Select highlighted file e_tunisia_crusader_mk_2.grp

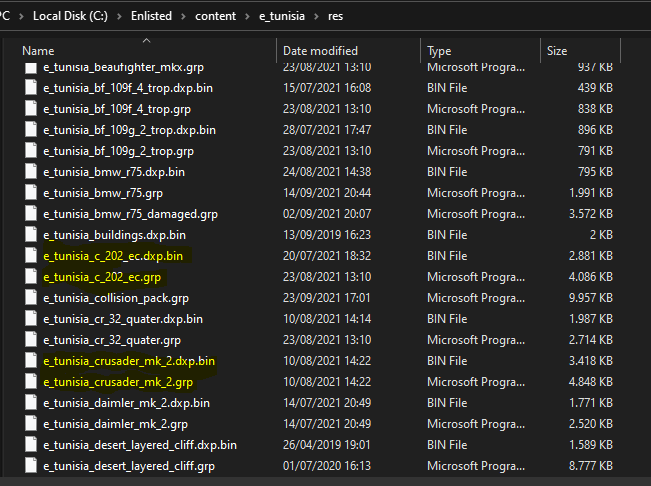coord(118,382)
